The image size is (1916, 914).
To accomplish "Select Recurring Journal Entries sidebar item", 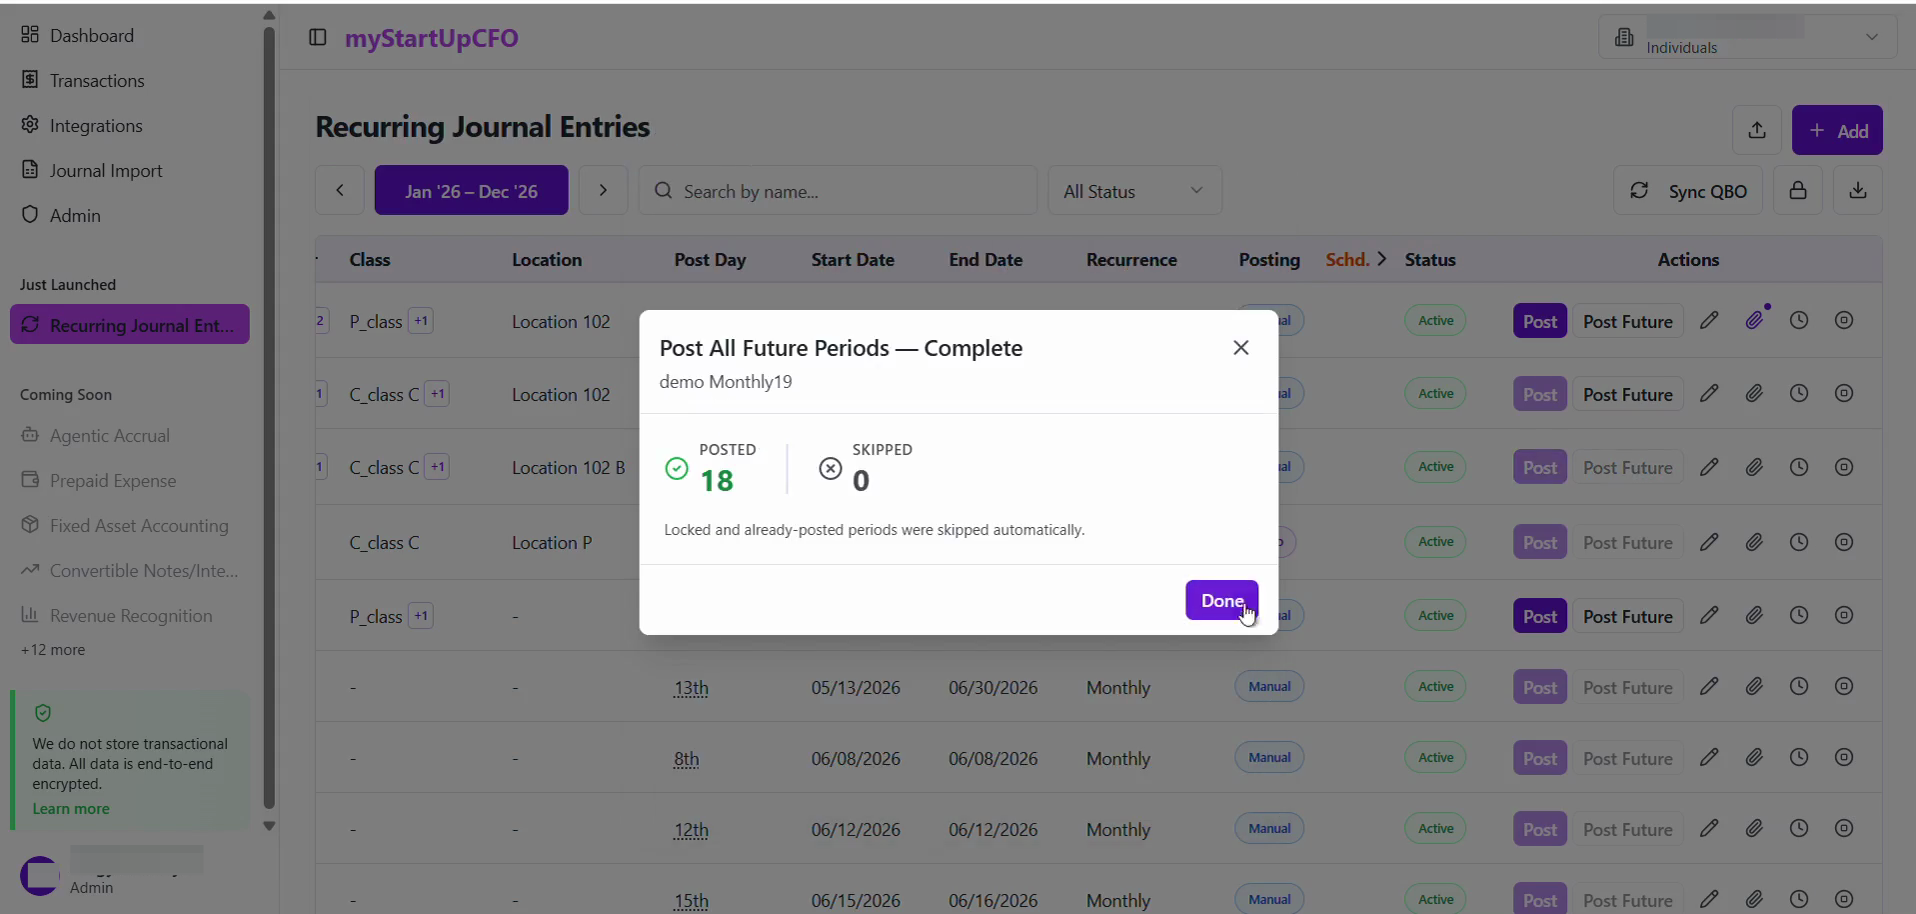I will click(x=130, y=324).
